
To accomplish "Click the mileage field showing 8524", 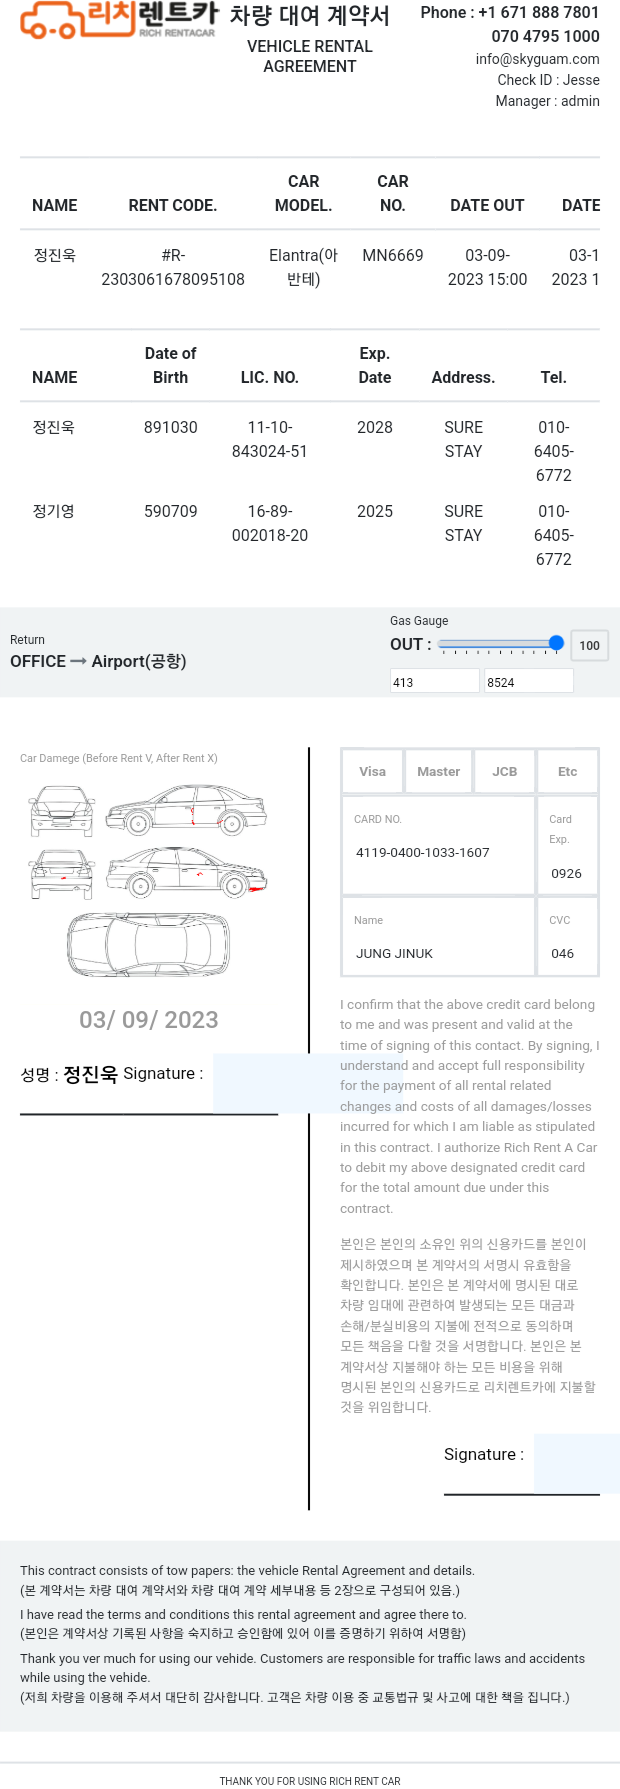I will (529, 682).
